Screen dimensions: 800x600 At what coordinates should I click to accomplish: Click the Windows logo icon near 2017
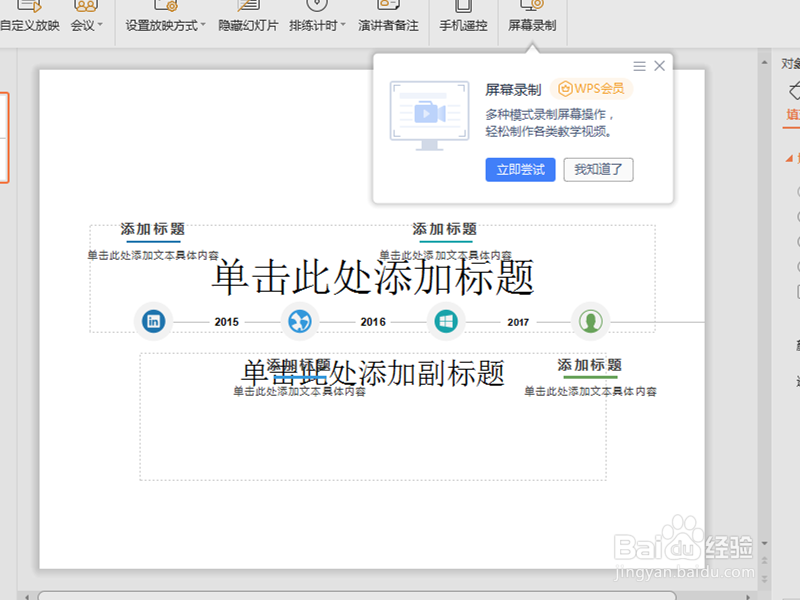(445, 321)
